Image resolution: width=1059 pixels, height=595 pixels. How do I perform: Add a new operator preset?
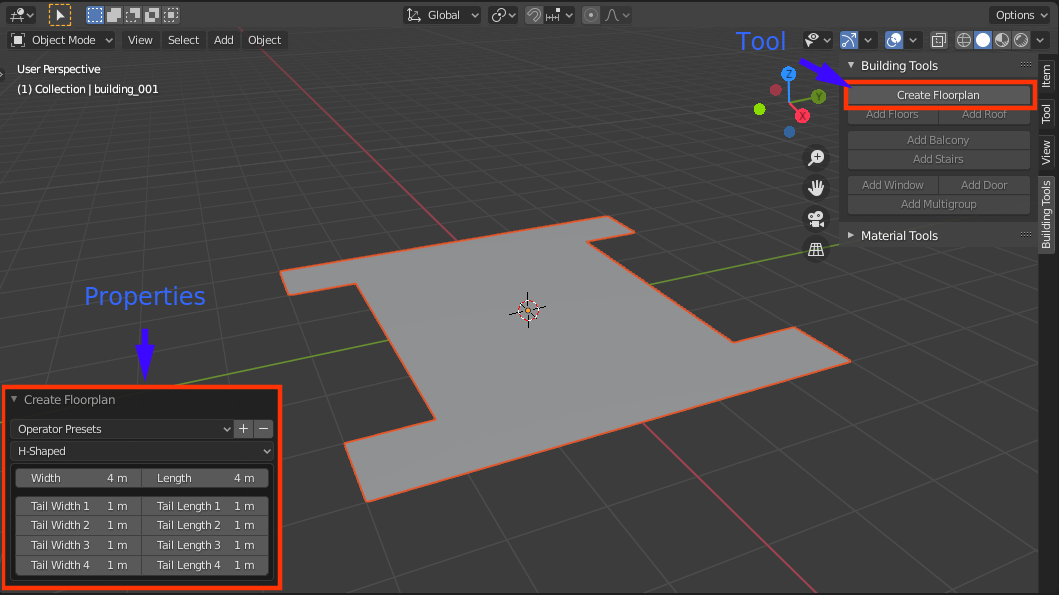point(244,429)
